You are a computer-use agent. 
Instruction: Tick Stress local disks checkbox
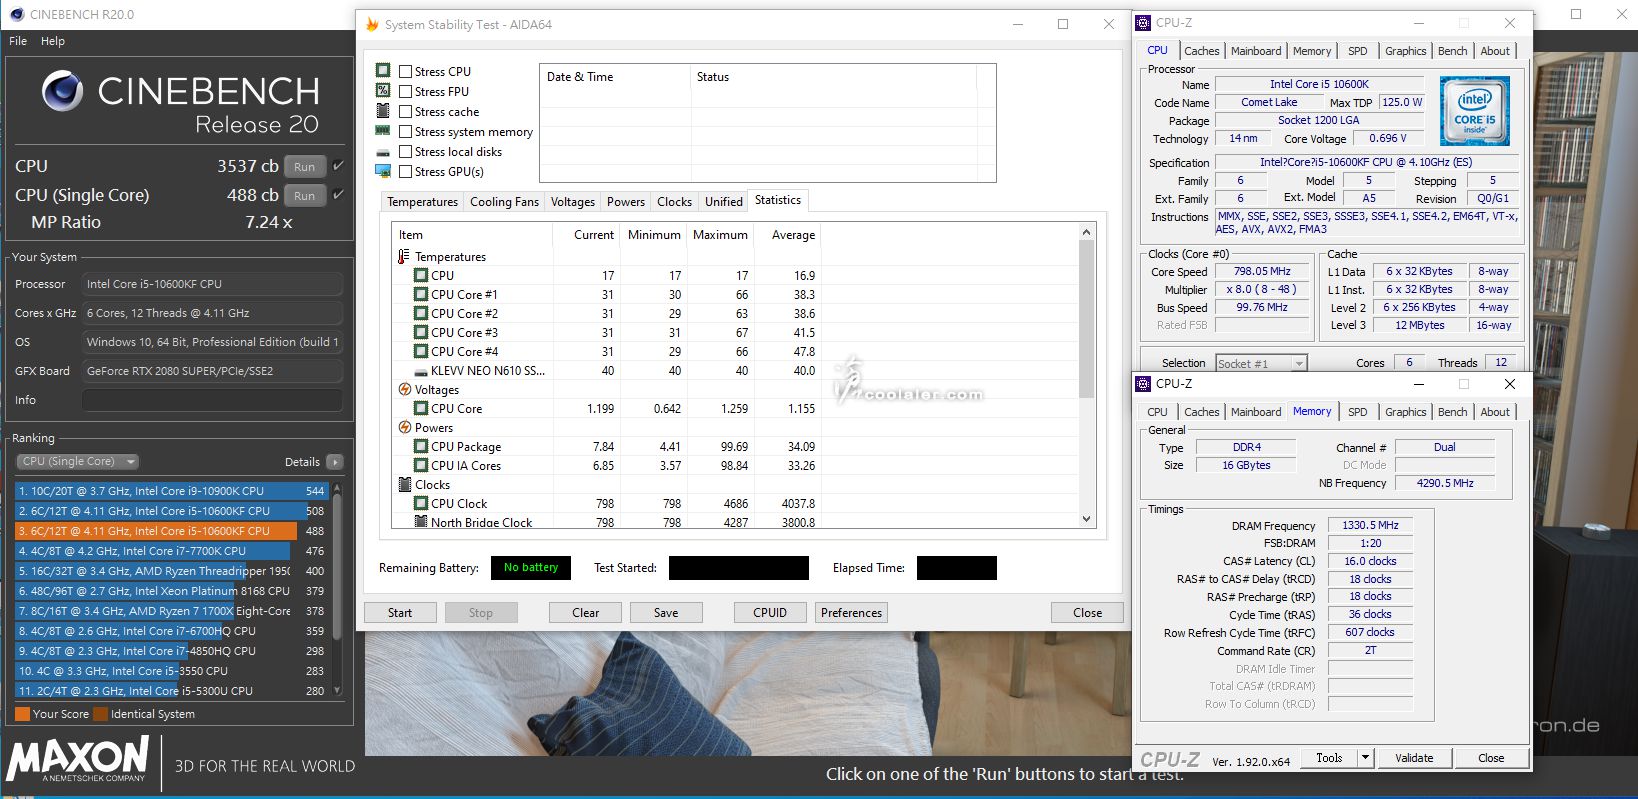(405, 152)
